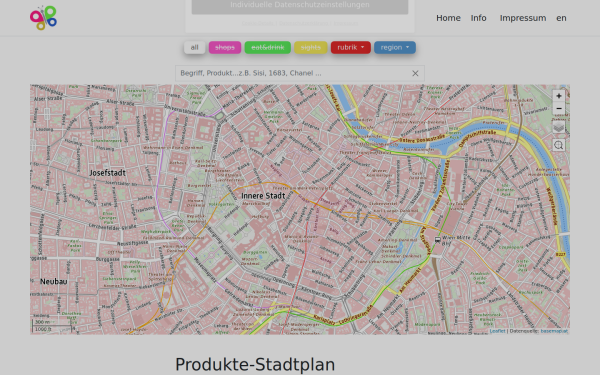Screen dimensions: 600x375
Task: Click the magnifier search icon on the map
Action: point(559,145)
